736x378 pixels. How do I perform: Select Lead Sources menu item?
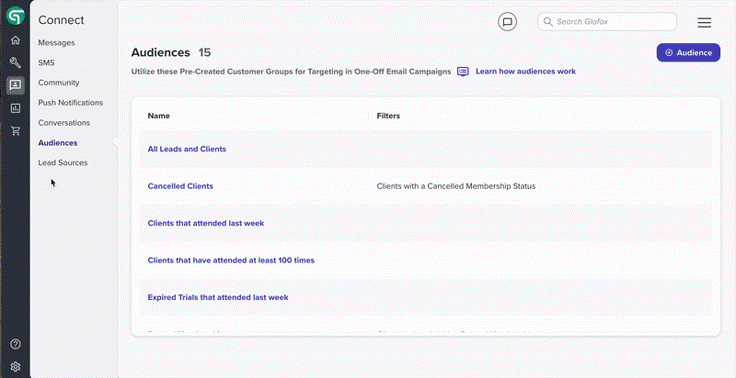click(x=63, y=162)
